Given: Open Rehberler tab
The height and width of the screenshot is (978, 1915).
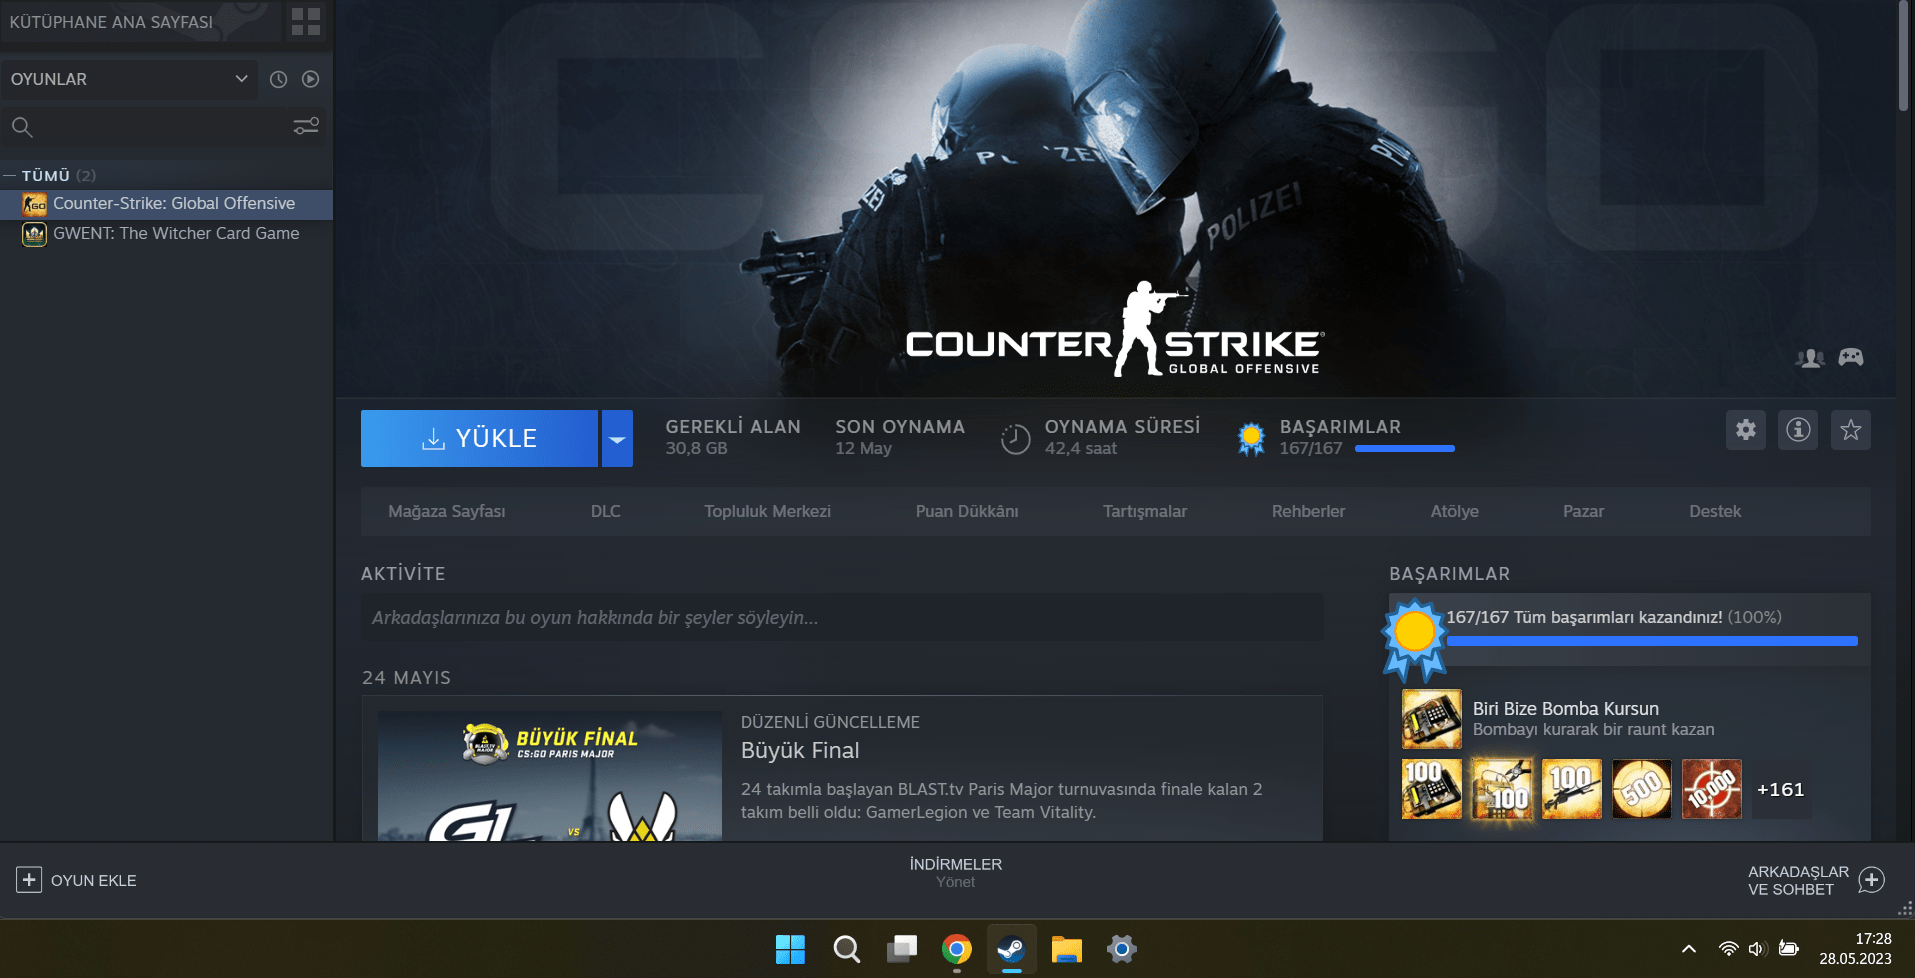Looking at the screenshot, I should pos(1308,511).
